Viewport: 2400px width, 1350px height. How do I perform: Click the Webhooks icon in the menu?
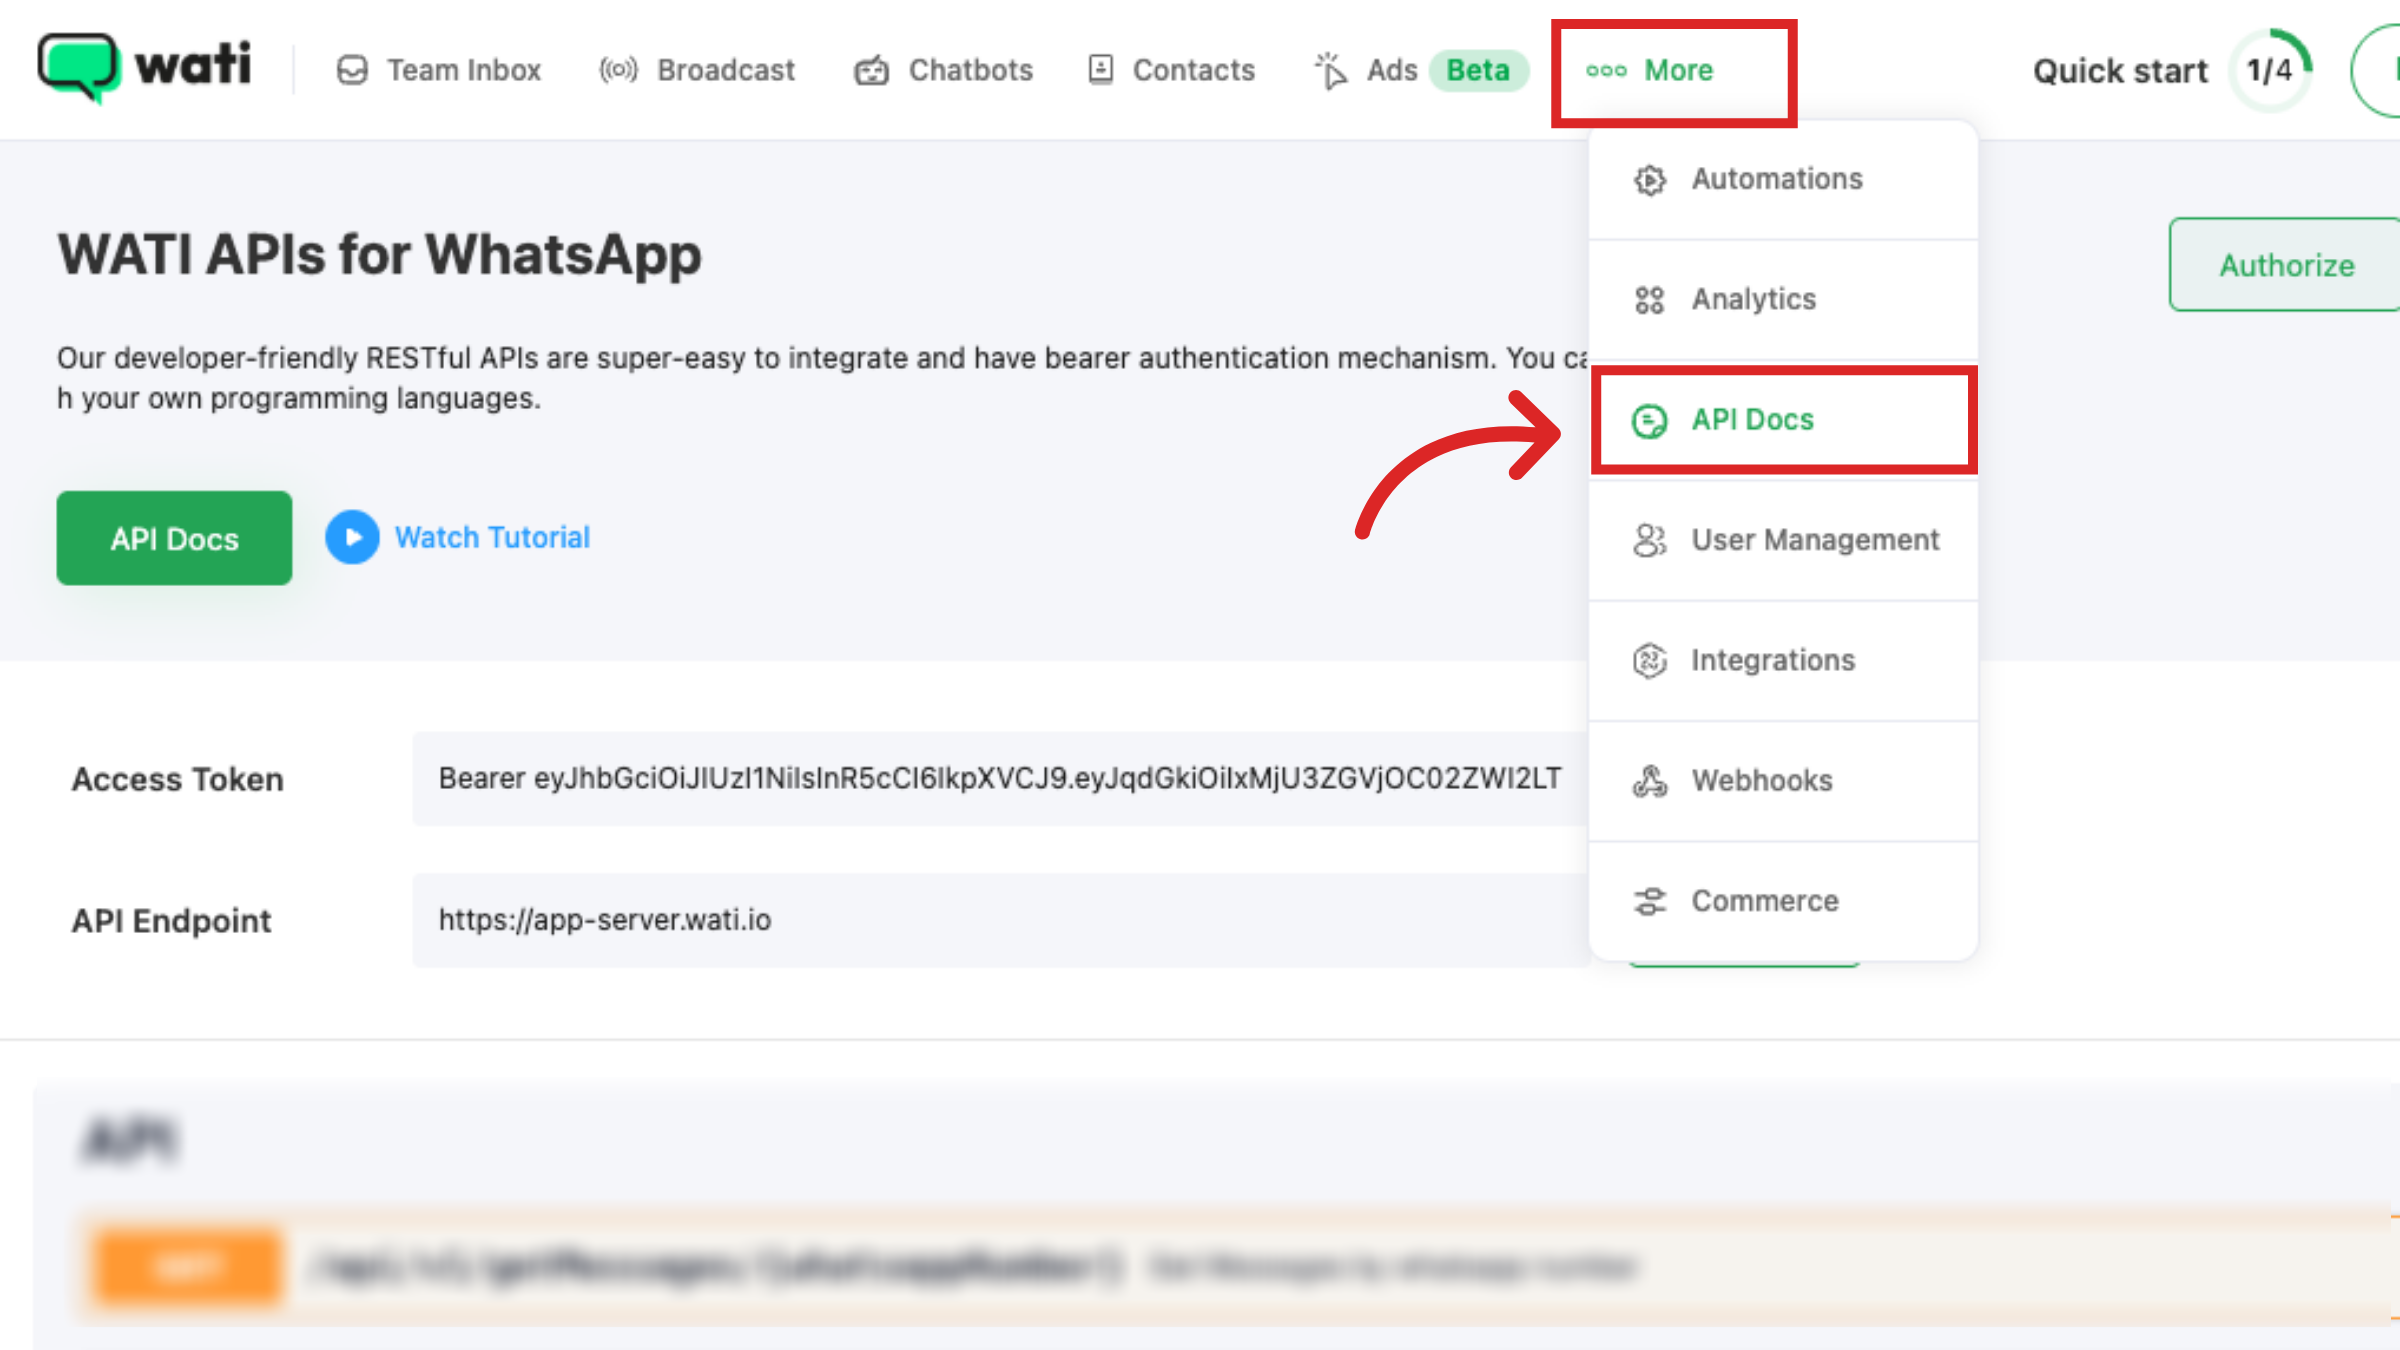[x=1649, y=781]
